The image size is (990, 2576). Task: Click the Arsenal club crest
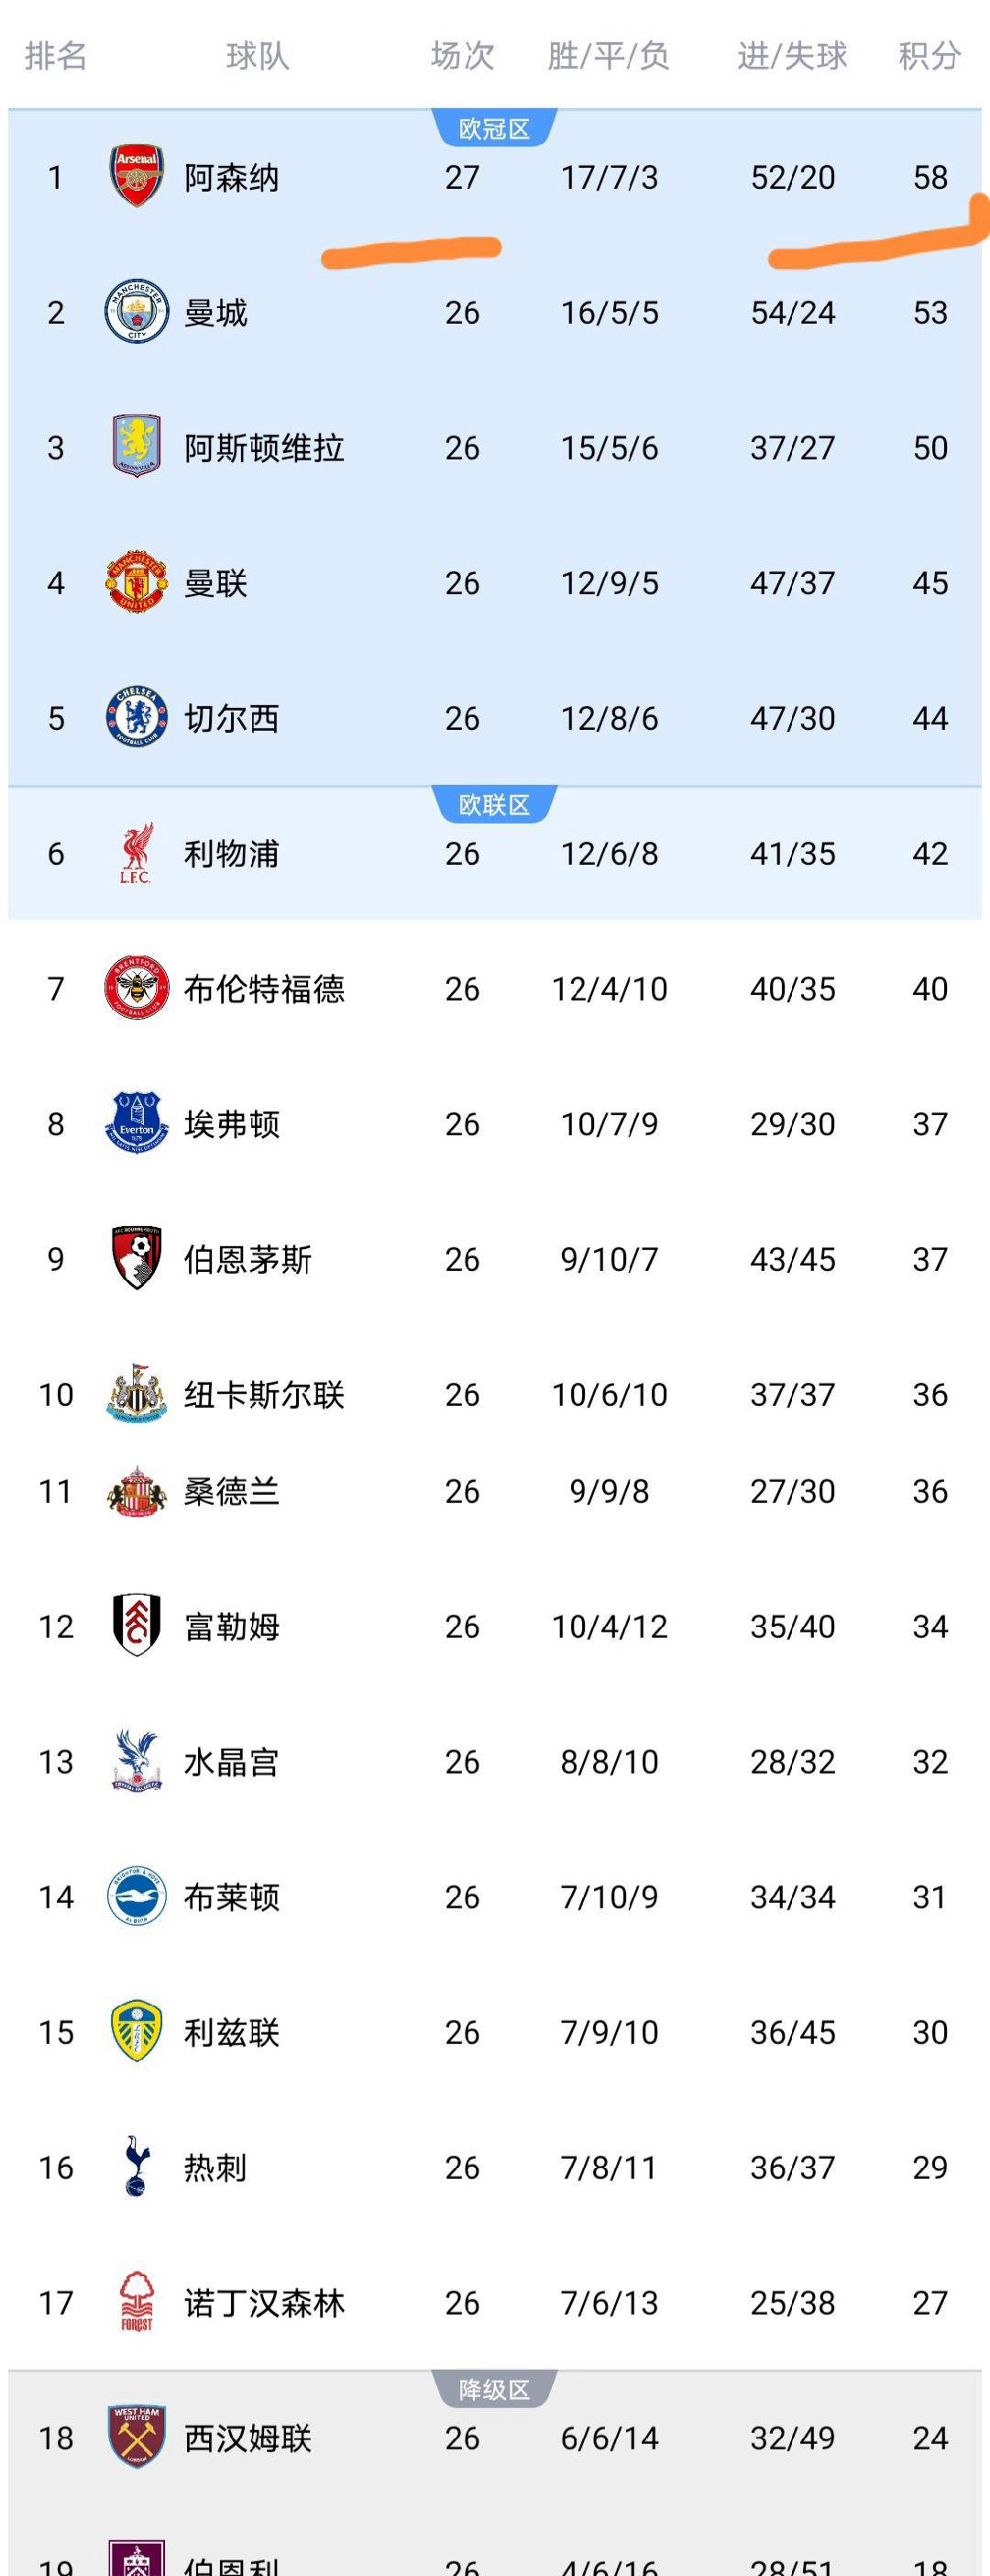click(136, 177)
